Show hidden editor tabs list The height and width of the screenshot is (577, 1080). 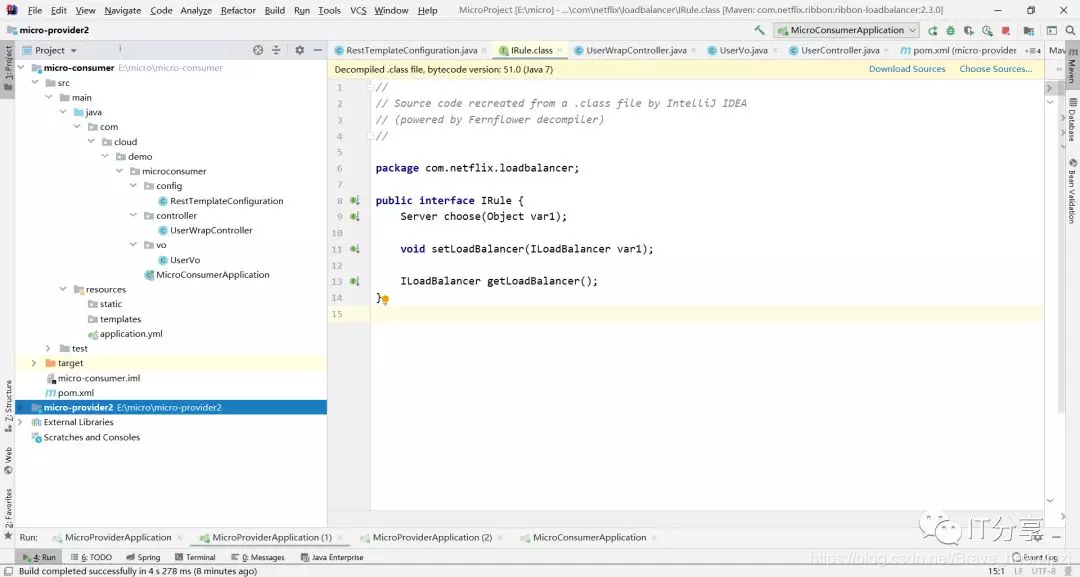click(1033, 50)
